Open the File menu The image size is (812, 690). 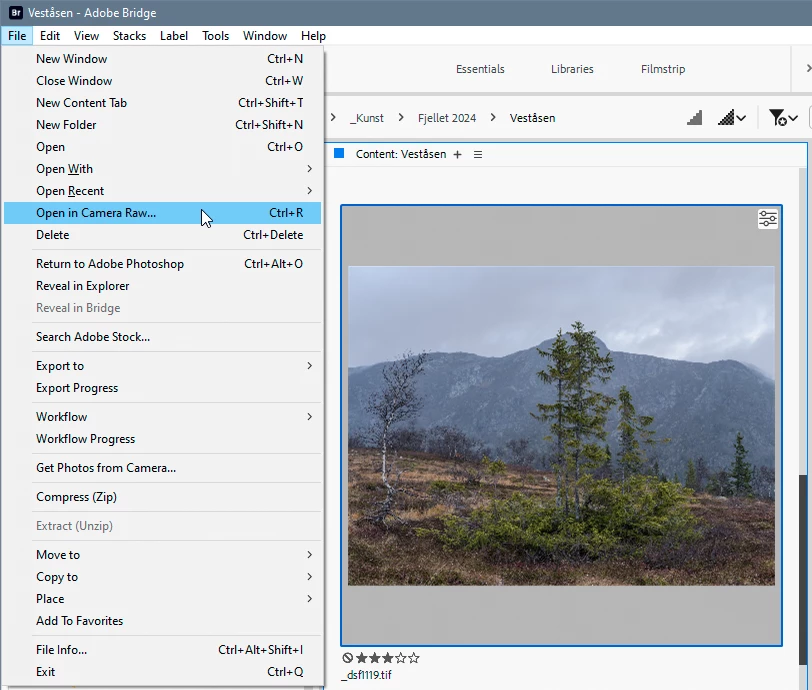pyautogui.click(x=17, y=36)
